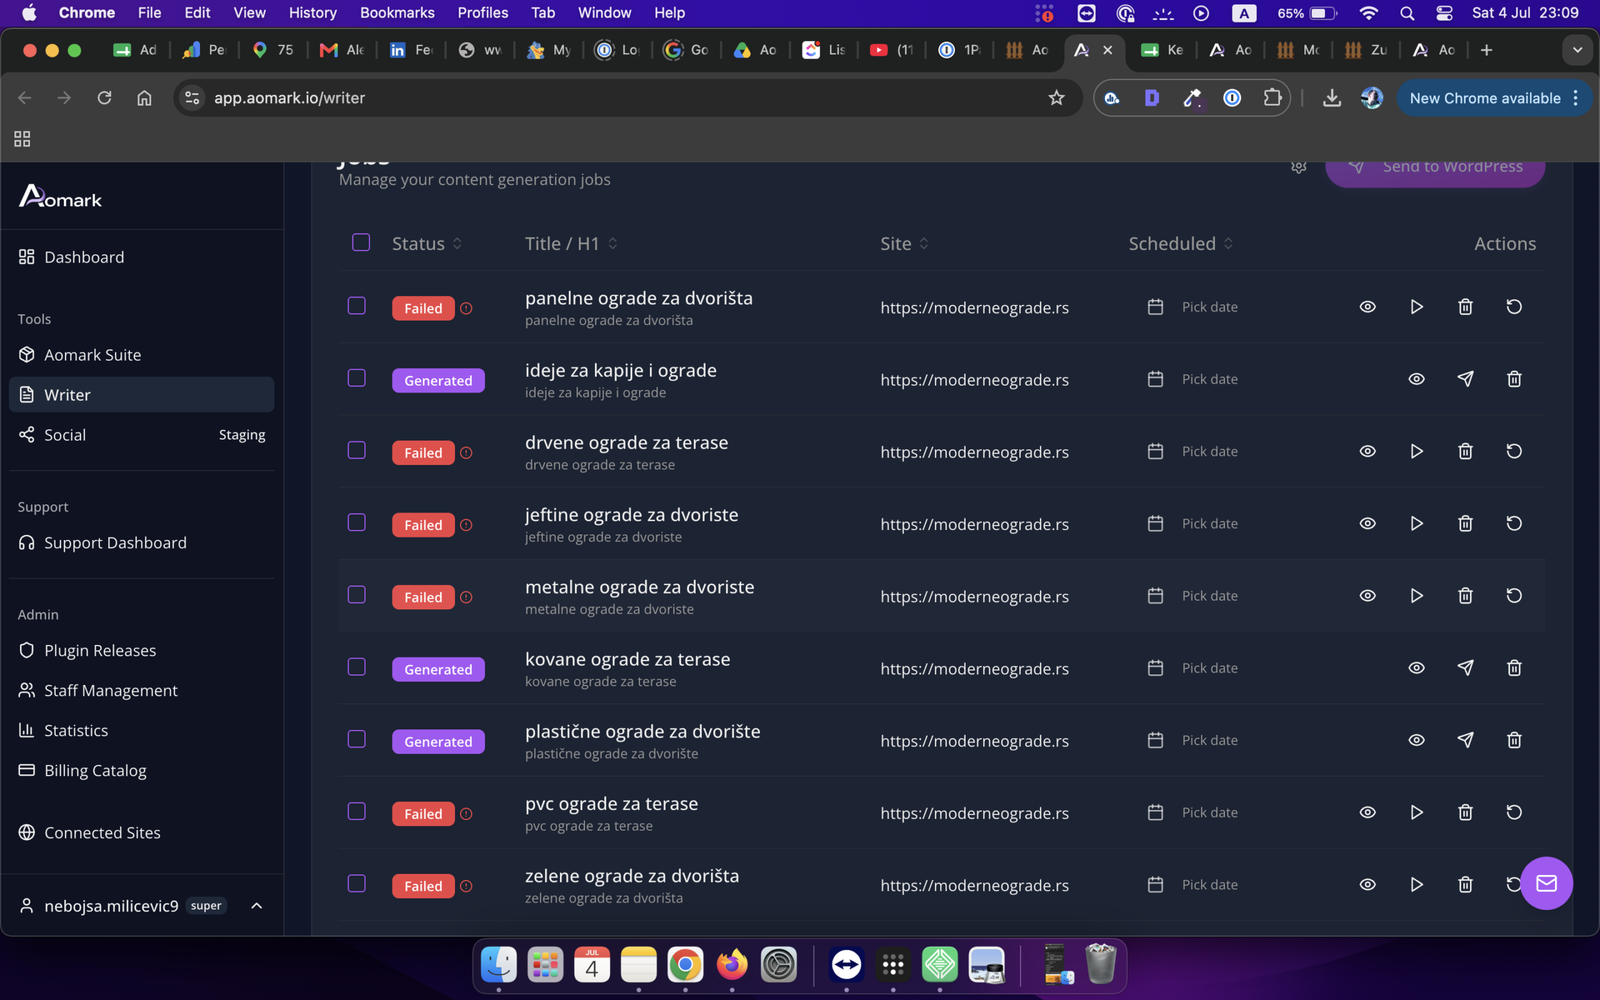This screenshot has width=1600, height=1000.
Task: Send 'ideje za kapije i ograde' to WordPress
Action: 1465,379
